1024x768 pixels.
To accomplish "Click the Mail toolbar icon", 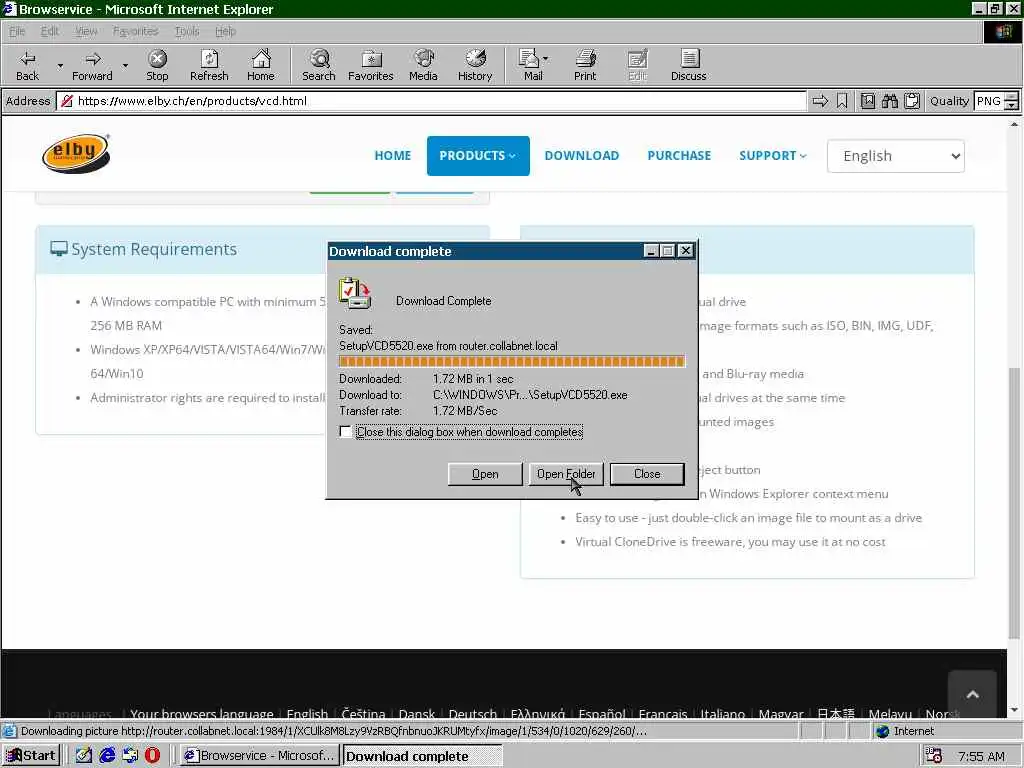I will click(x=530, y=65).
